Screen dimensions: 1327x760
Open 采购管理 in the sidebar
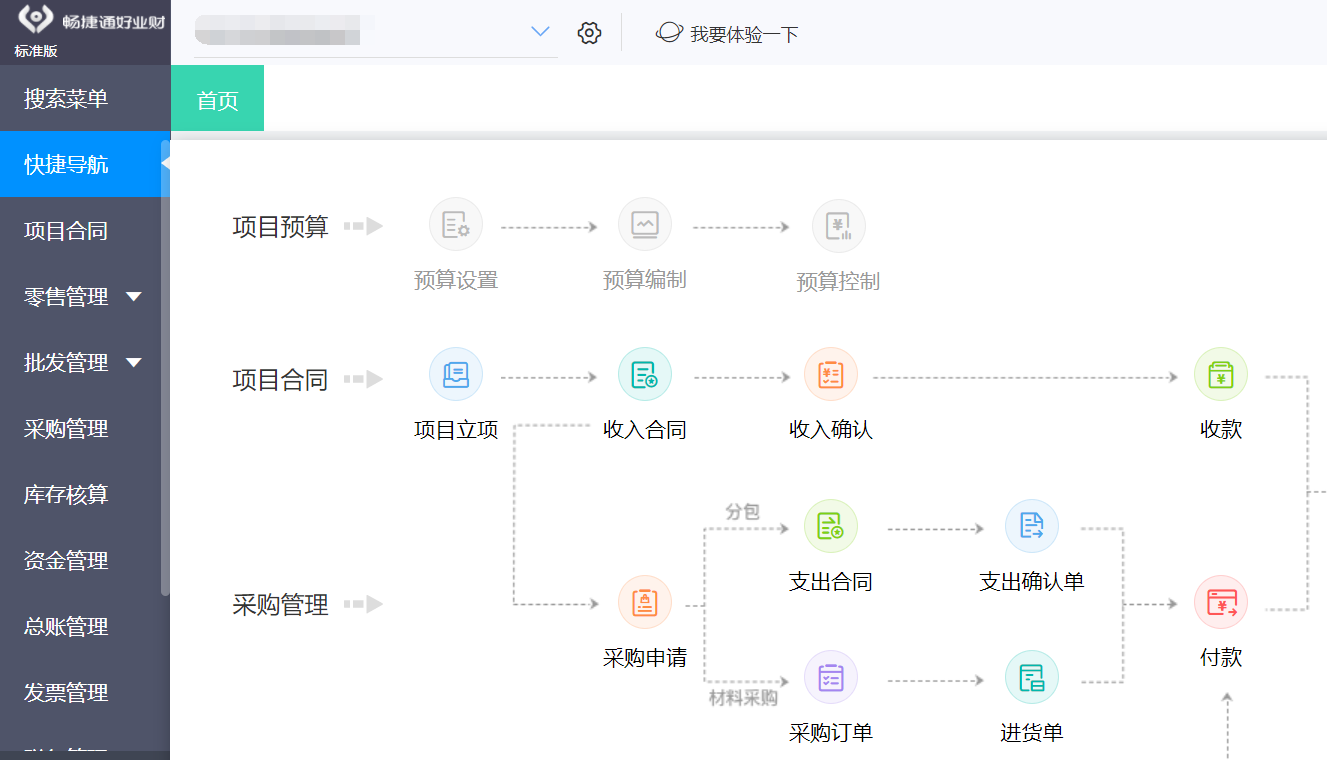pos(85,428)
